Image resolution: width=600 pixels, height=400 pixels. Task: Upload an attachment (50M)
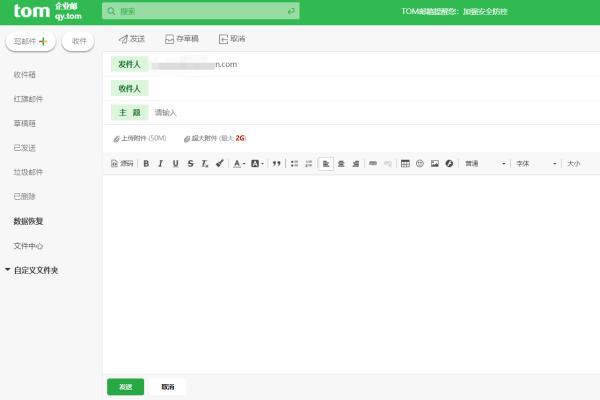click(x=140, y=139)
